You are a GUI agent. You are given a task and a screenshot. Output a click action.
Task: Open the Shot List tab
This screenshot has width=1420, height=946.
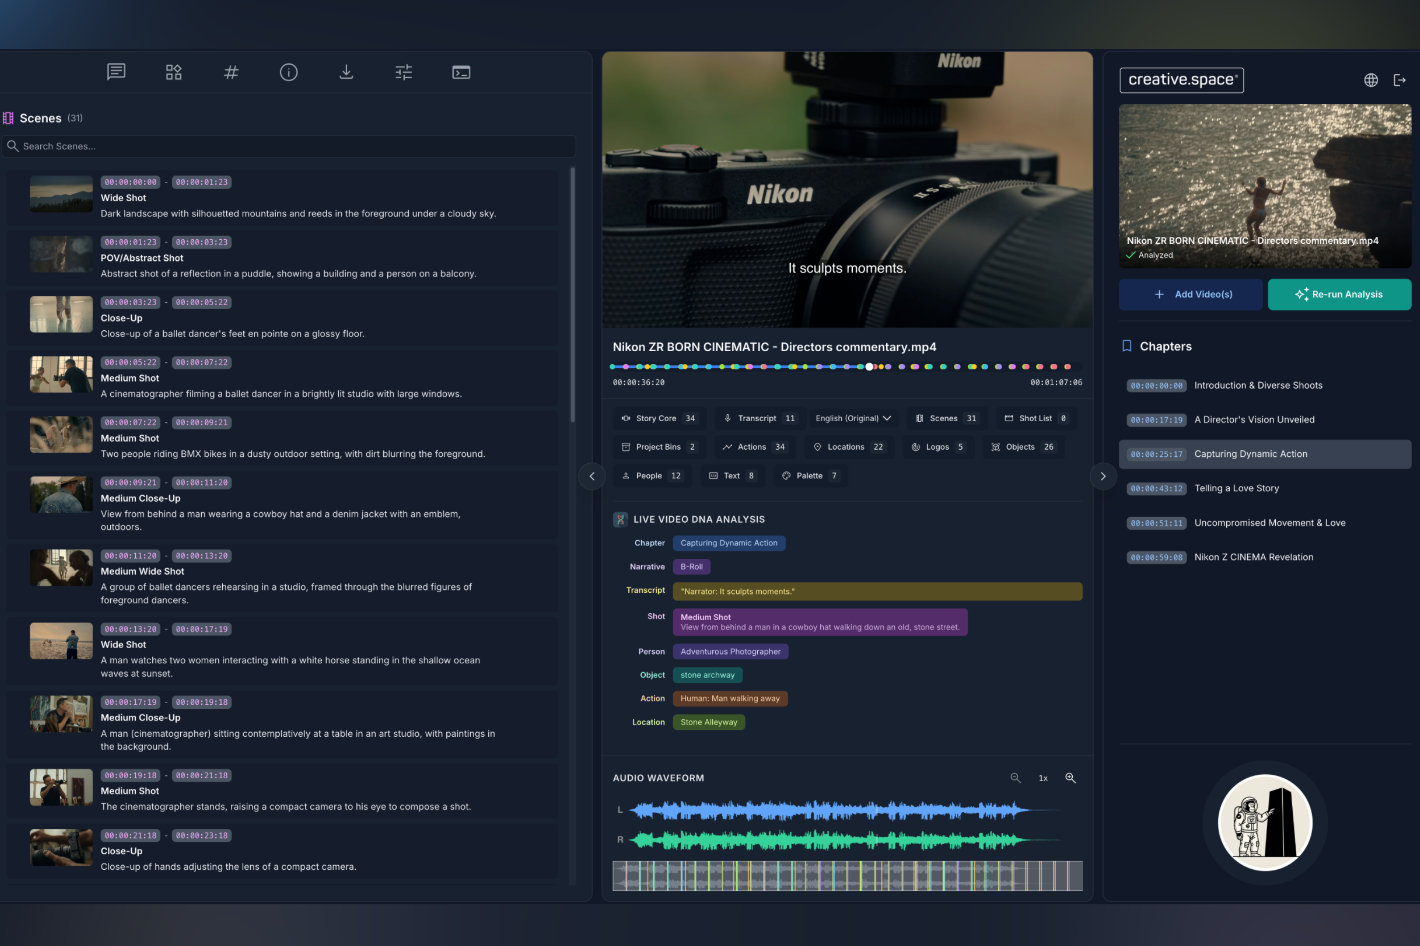[1036, 418]
